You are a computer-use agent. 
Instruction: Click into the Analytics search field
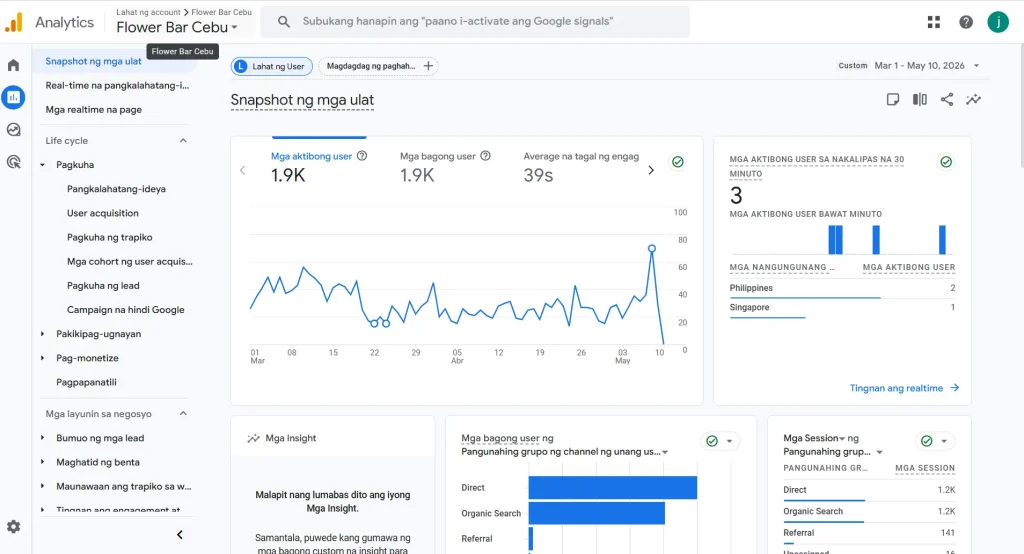pyautogui.click(x=475, y=22)
